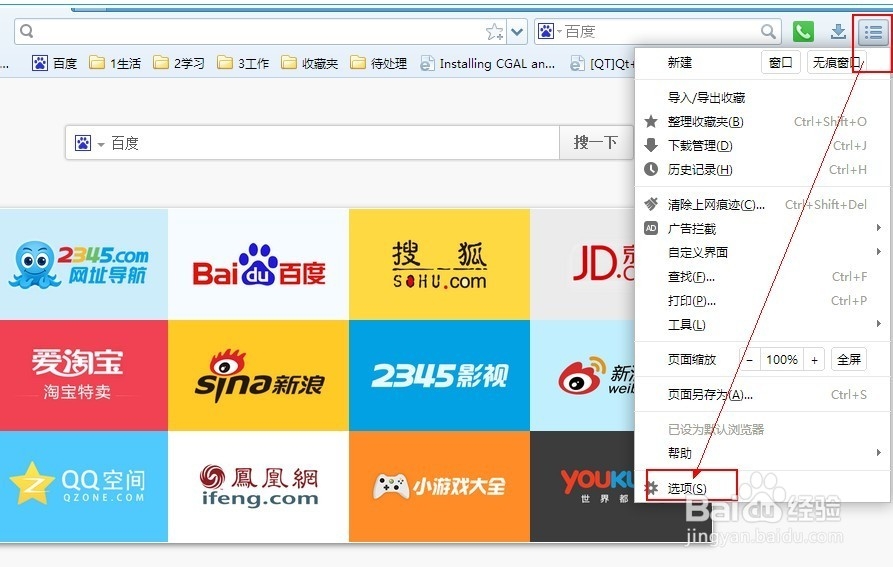Click the 全屏 fullscreen button

pyautogui.click(x=849, y=360)
